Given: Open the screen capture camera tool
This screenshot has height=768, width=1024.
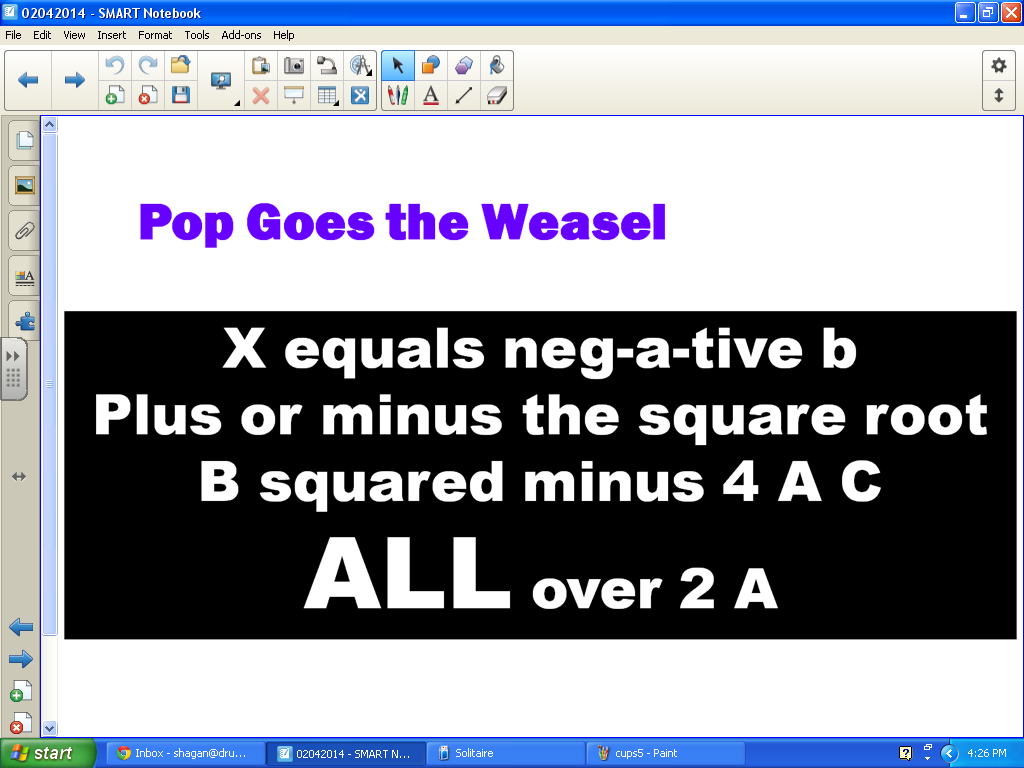Looking at the screenshot, I should click(295, 65).
